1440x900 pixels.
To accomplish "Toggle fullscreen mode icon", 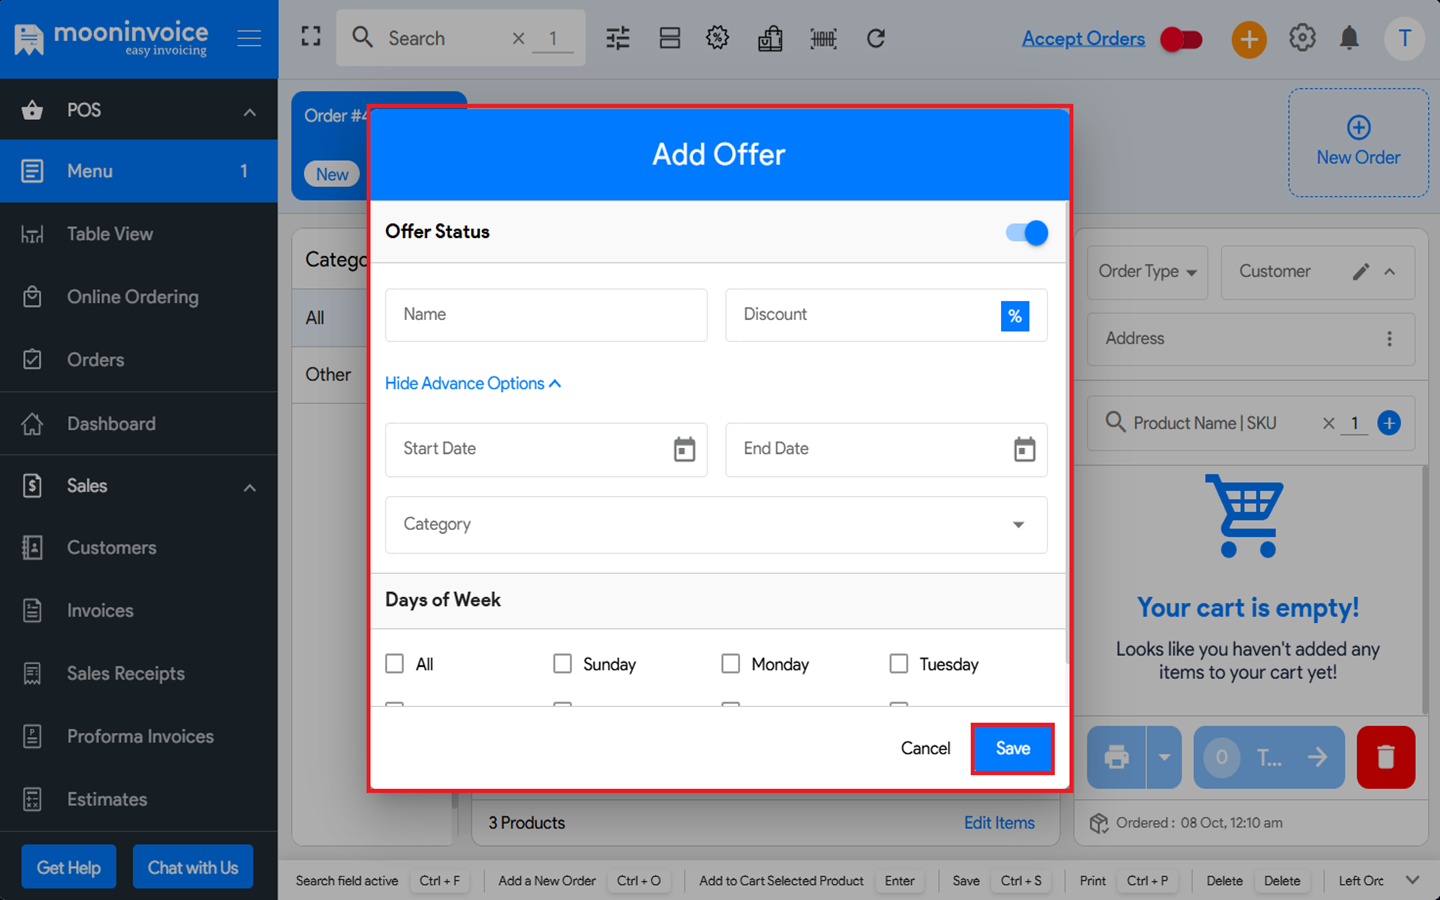I will (x=311, y=37).
